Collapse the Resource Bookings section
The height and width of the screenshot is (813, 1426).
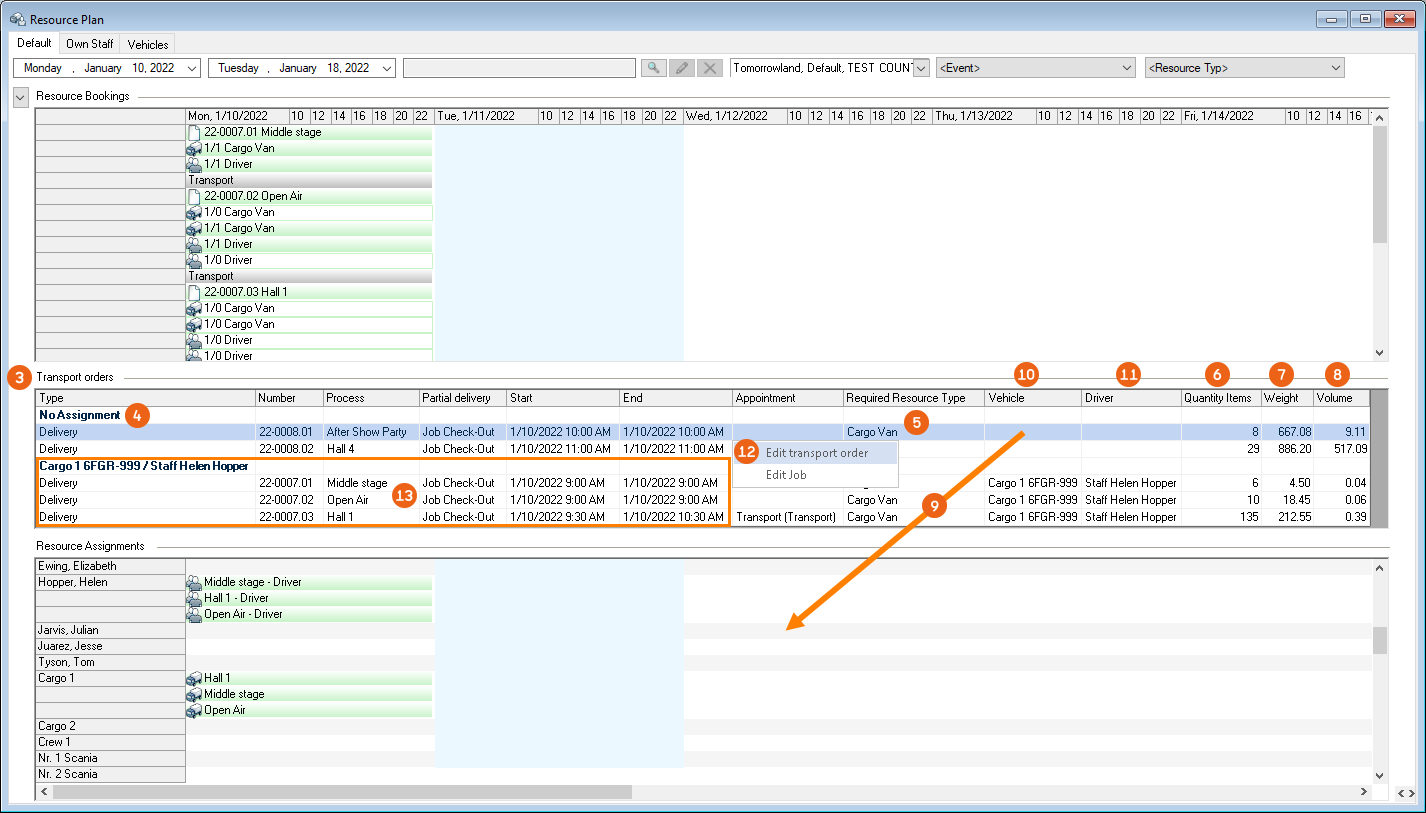coord(21,97)
